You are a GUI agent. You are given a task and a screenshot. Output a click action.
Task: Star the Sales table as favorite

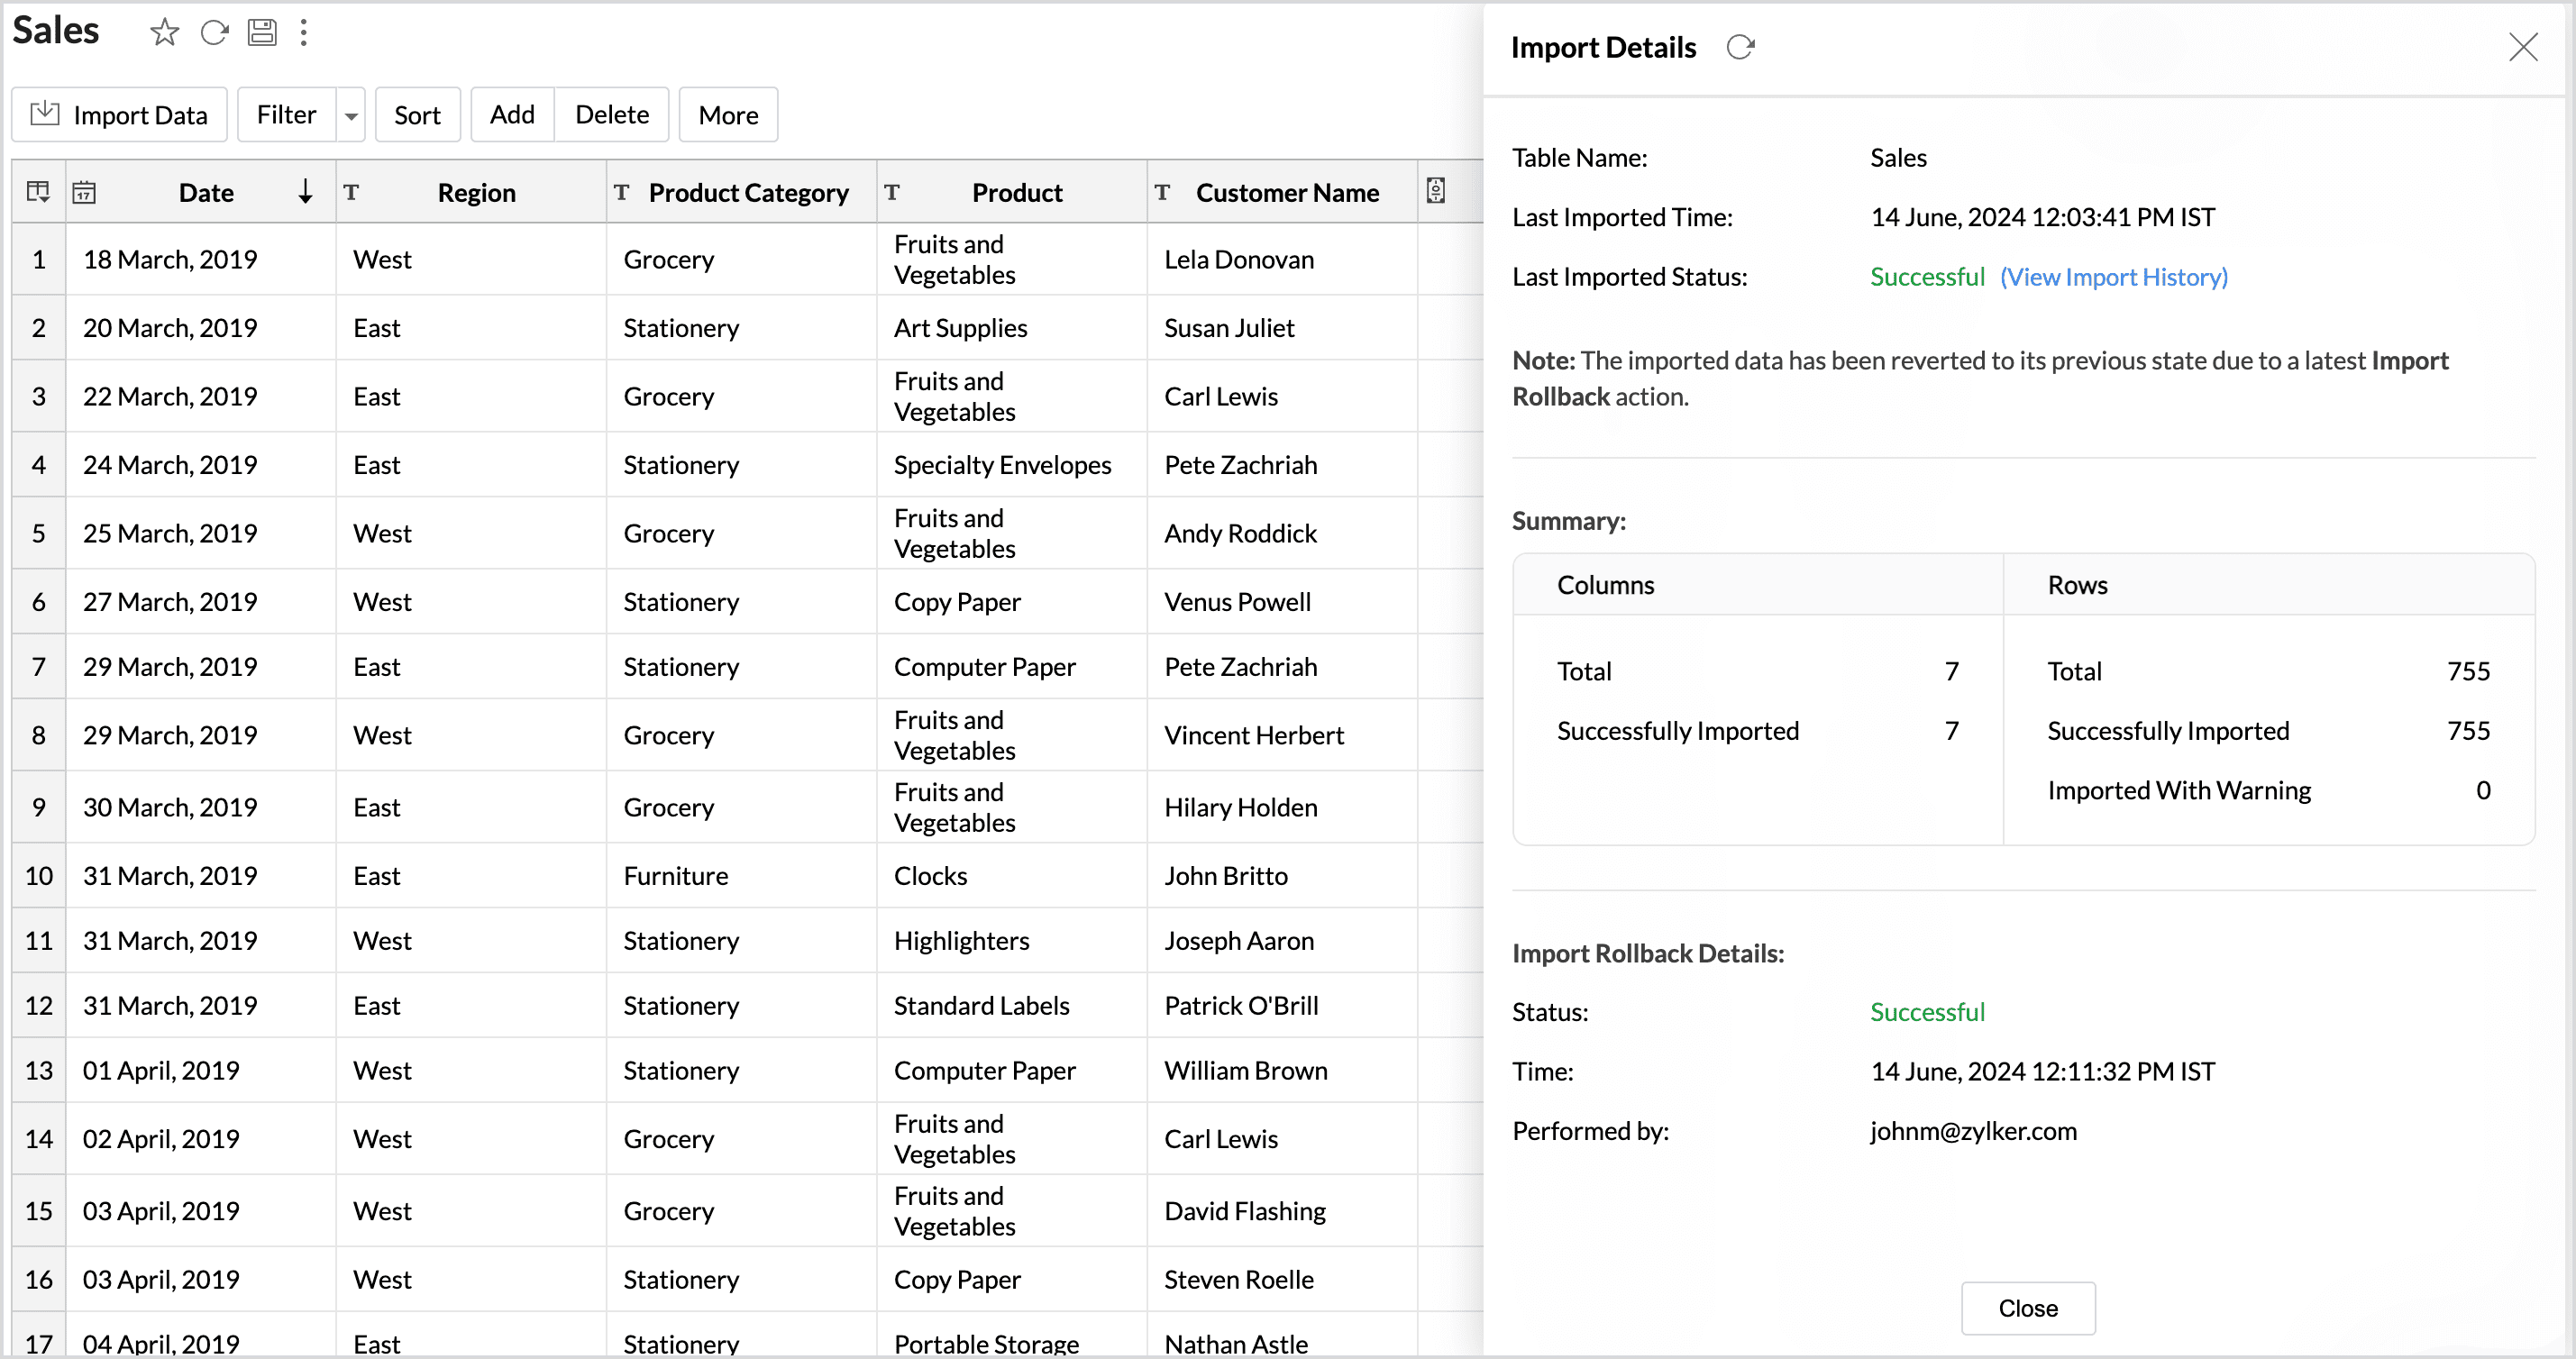click(164, 33)
